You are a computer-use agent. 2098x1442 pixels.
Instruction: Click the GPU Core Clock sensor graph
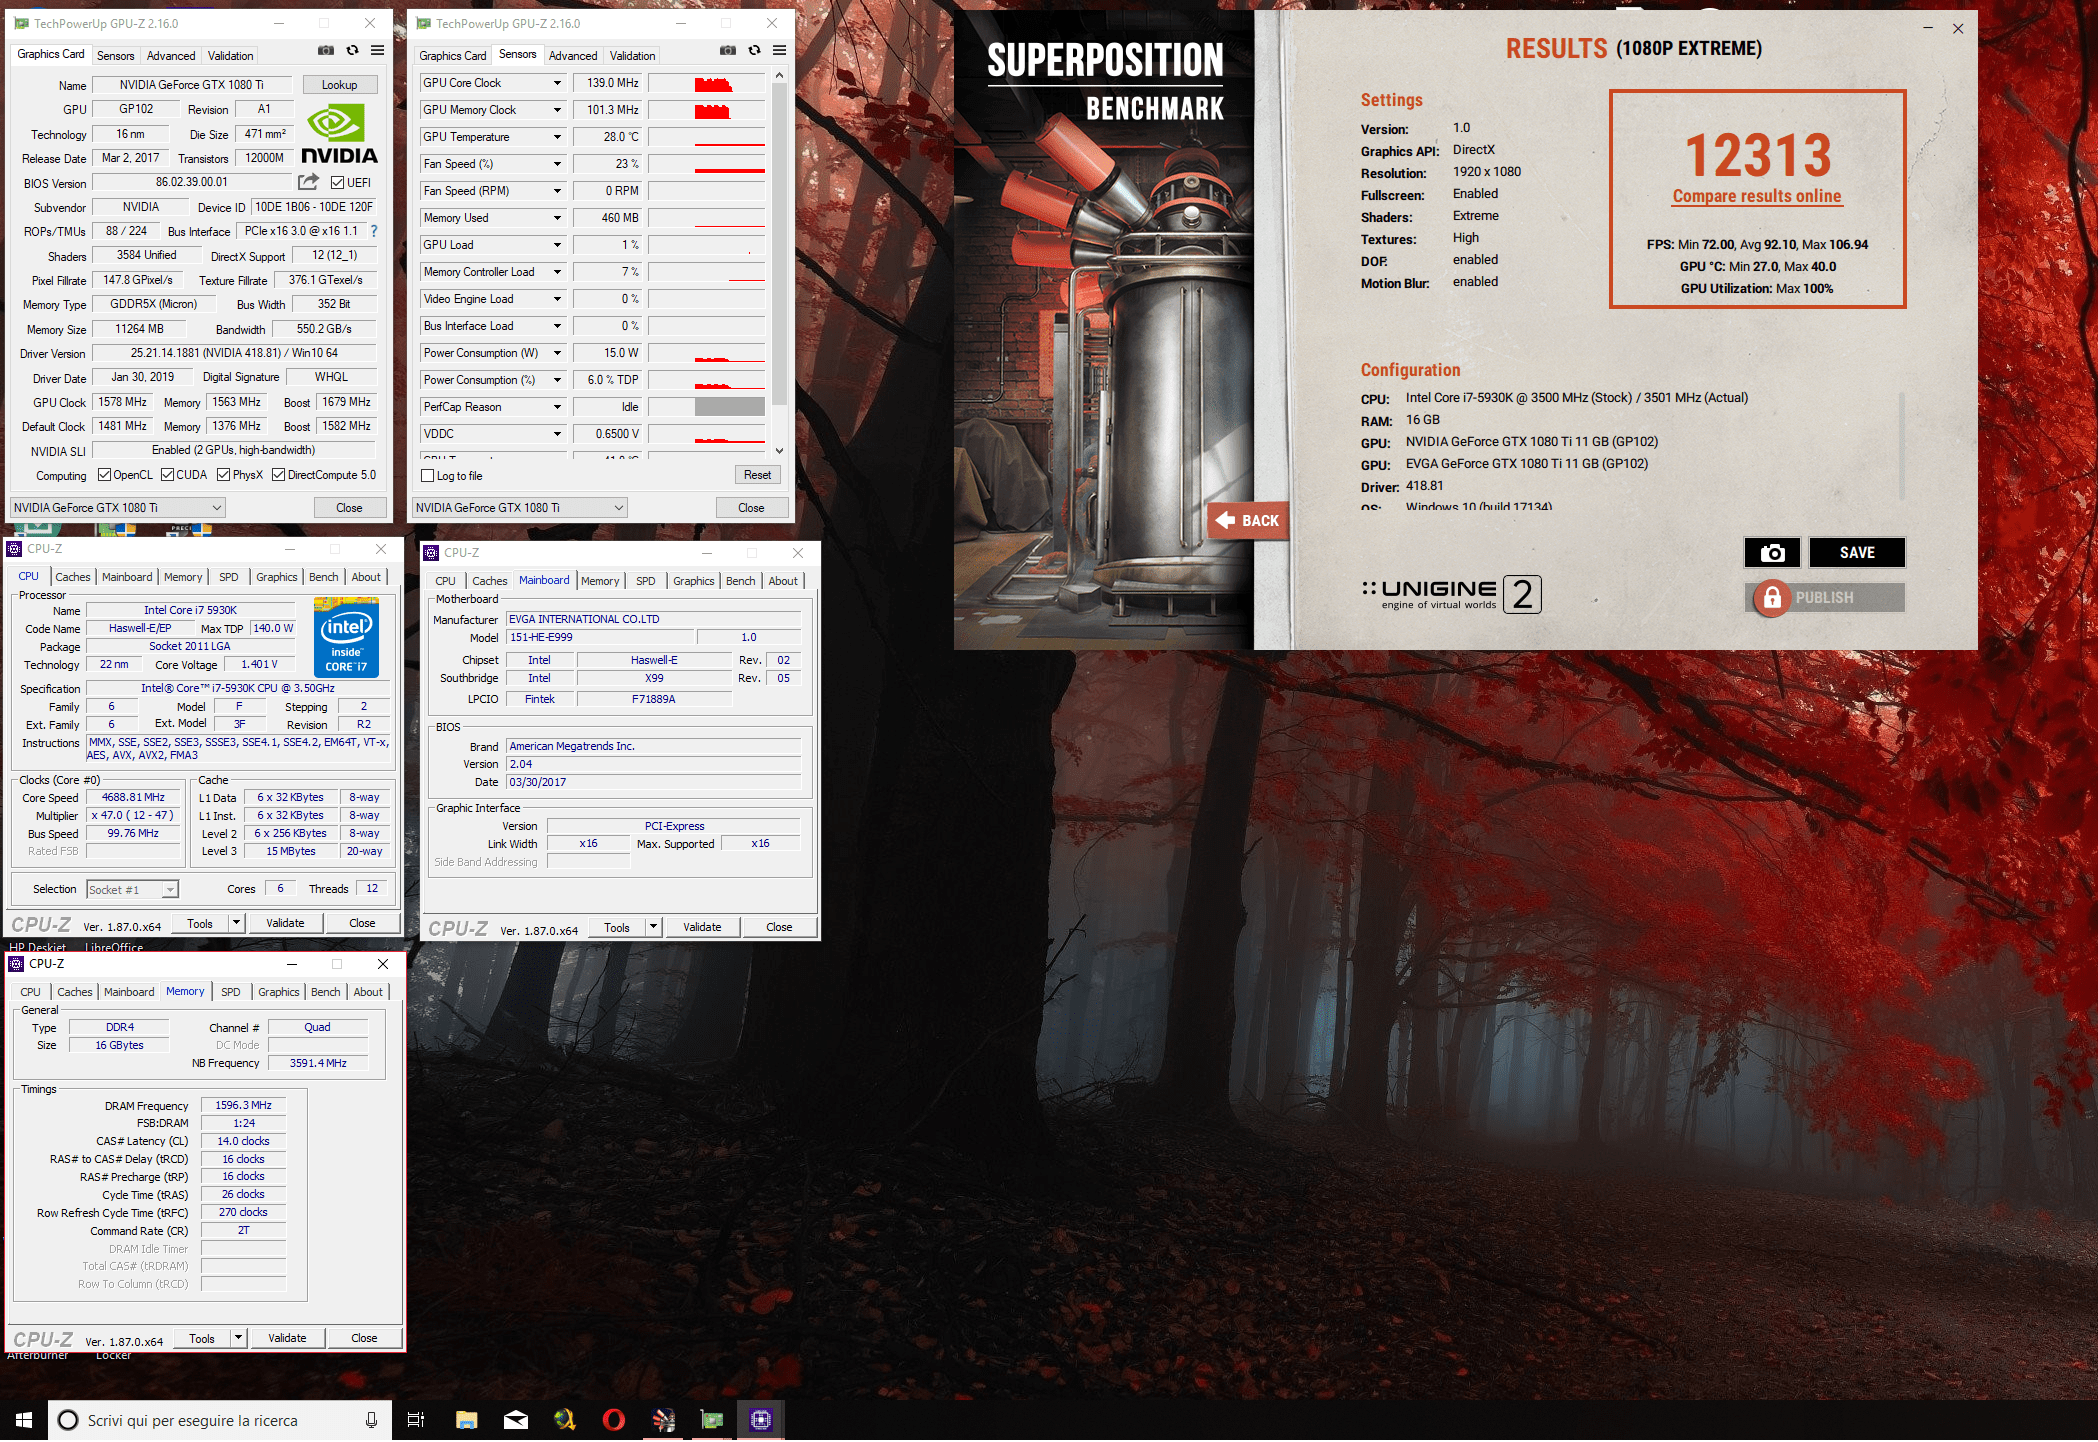point(707,83)
